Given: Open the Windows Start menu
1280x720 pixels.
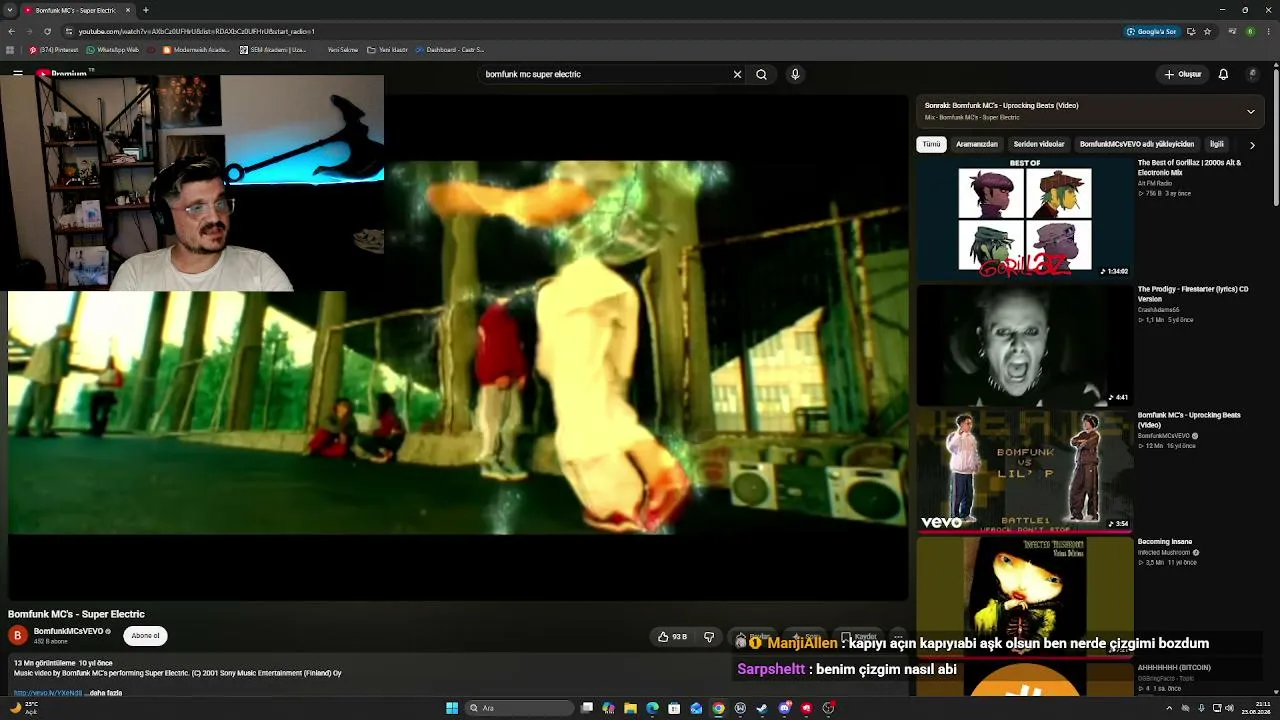Looking at the screenshot, I should [x=452, y=708].
